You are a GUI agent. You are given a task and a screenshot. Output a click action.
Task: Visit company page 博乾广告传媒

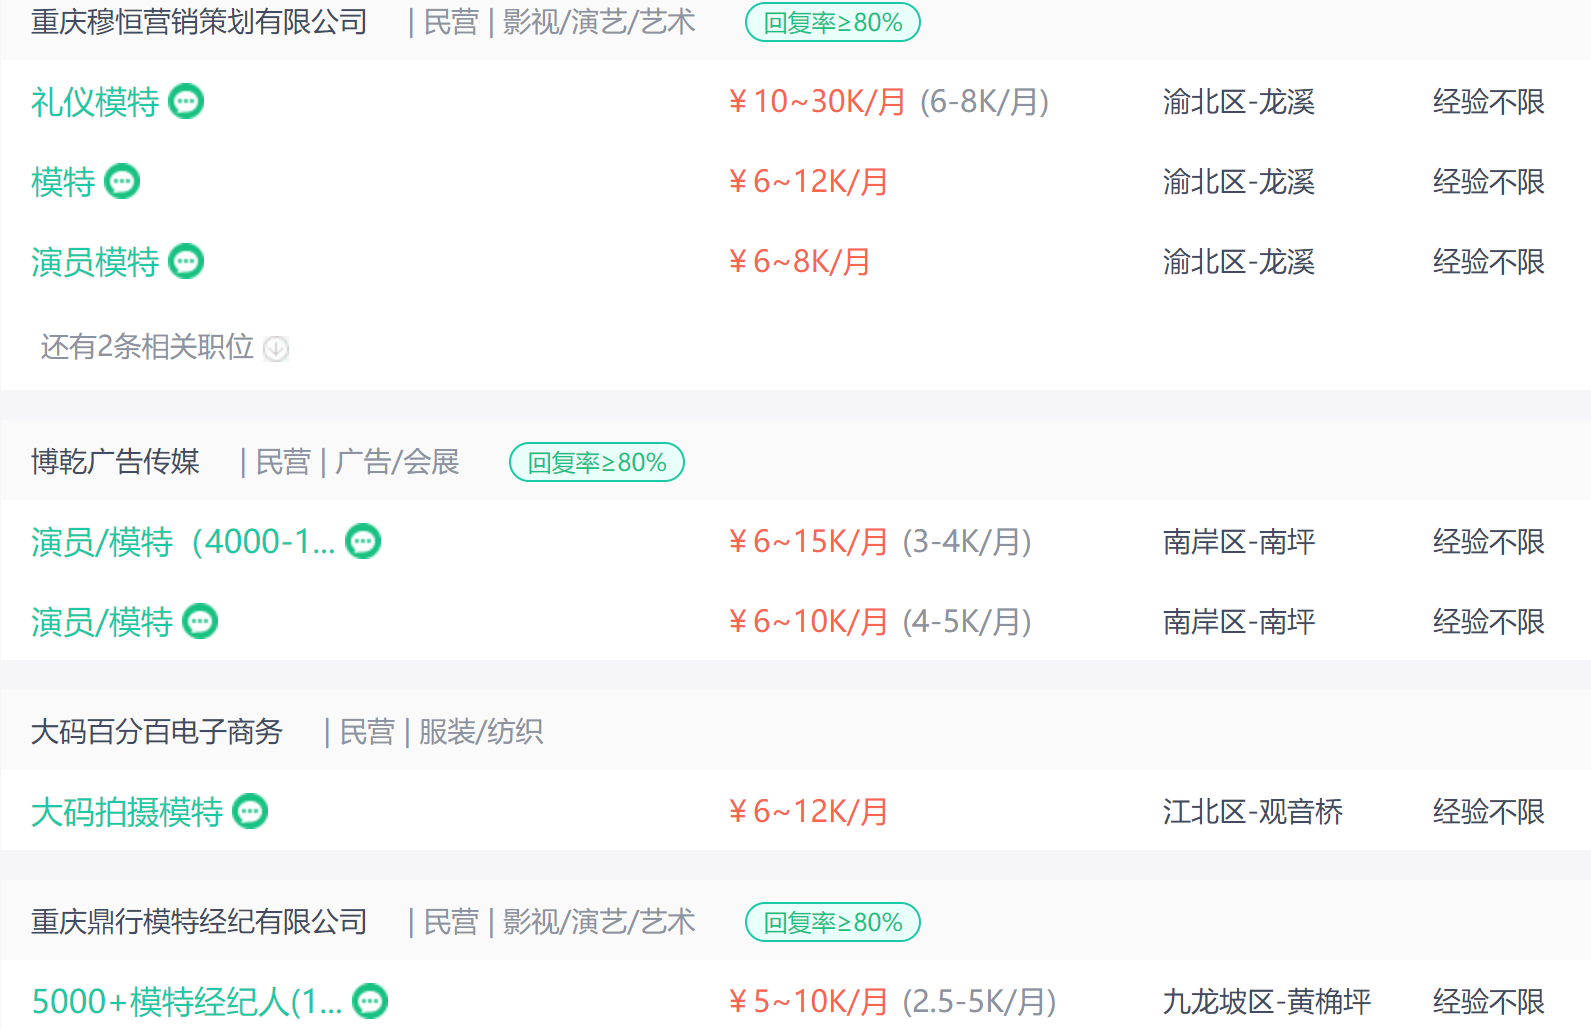(x=115, y=462)
